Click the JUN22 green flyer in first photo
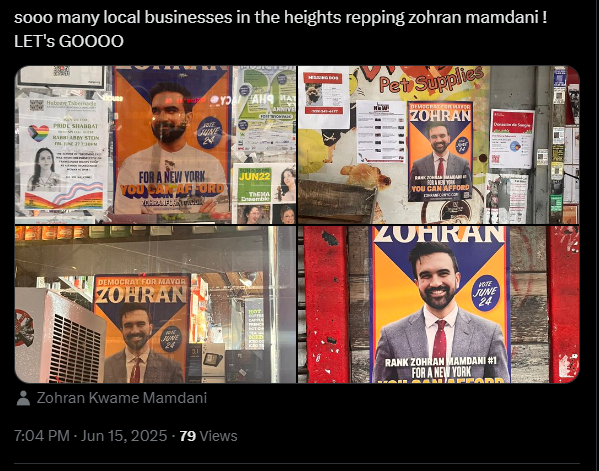Screen dimensions: 599x471 pyautogui.click(x=254, y=185)
